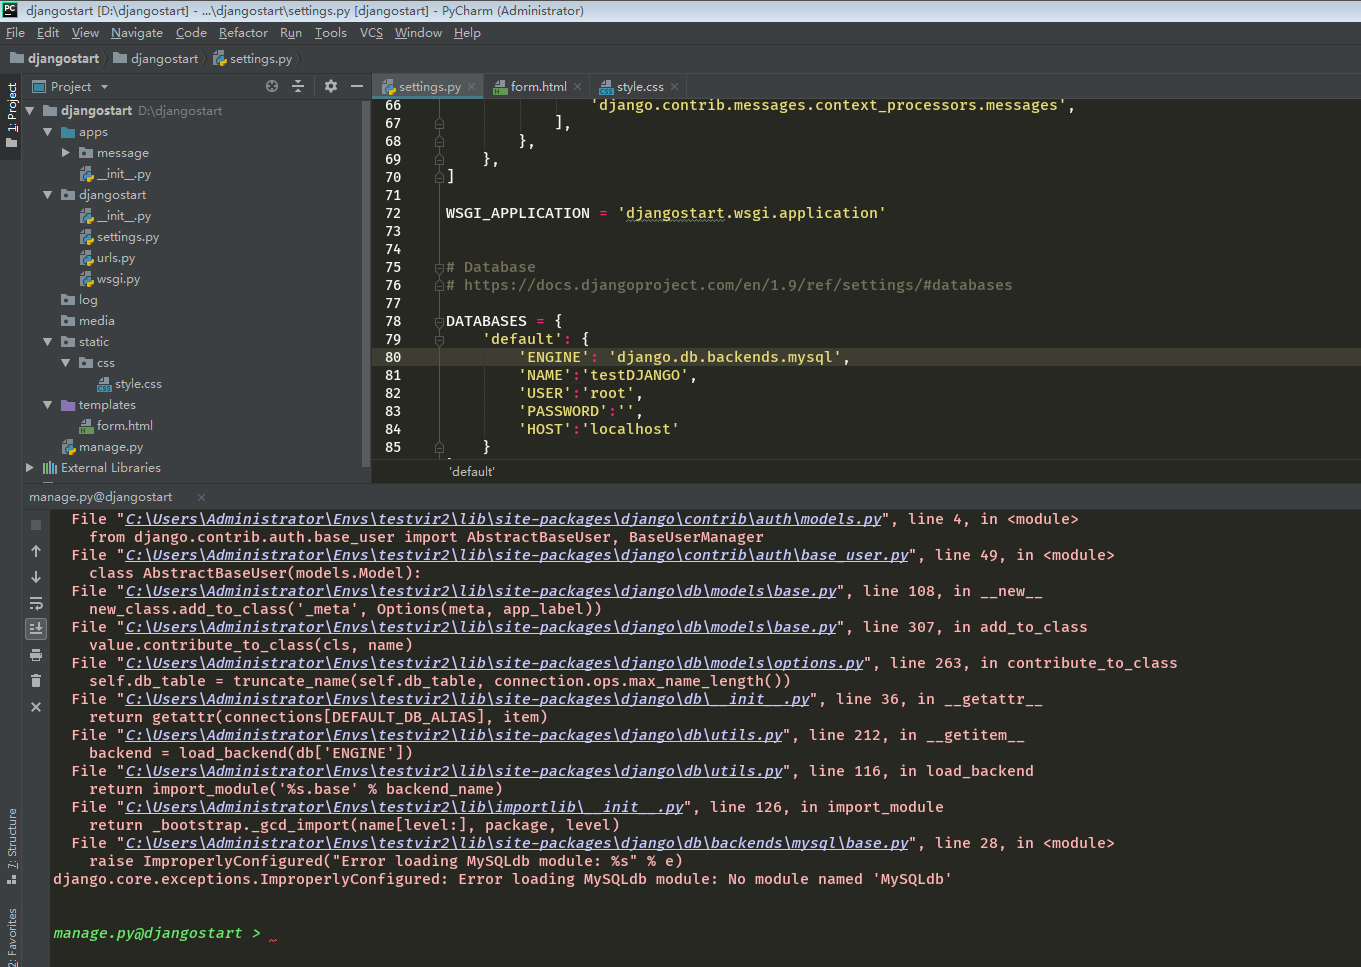1361x967 pixels.
Task: Select the manage.py@djangostart console tab
Action: click(x=100, y=497)
